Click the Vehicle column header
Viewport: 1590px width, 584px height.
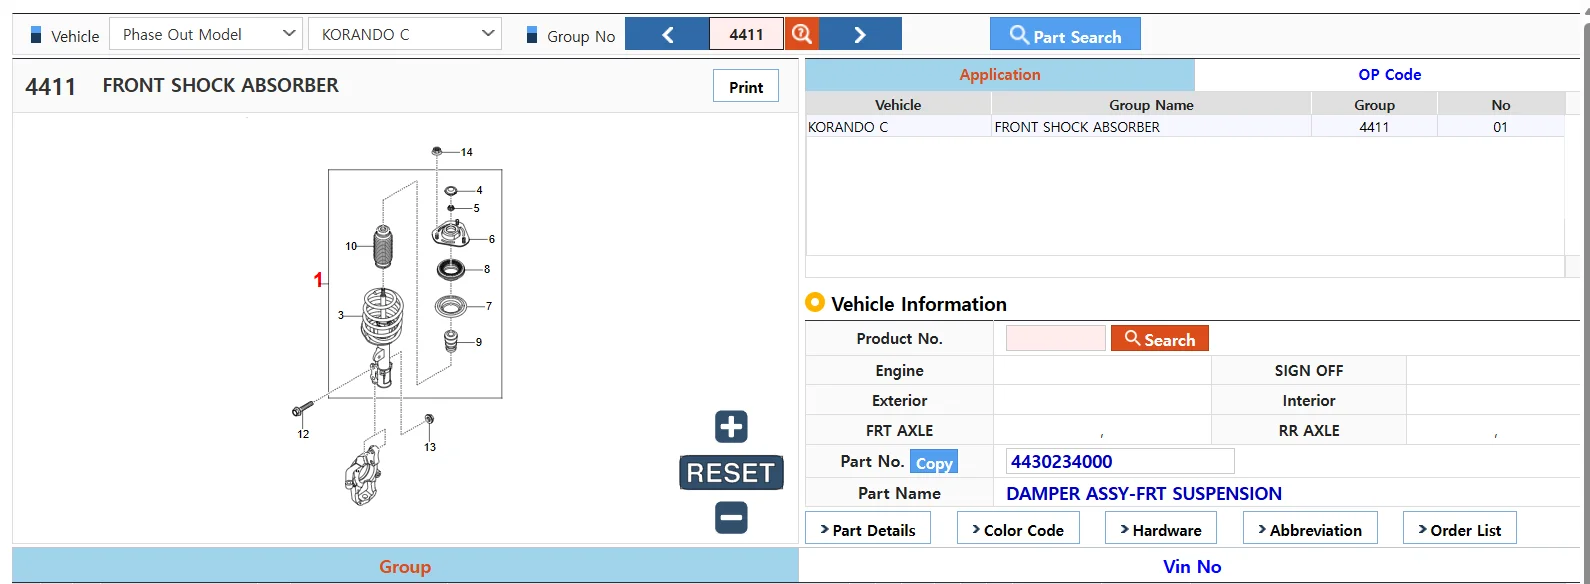pyautogui.click(x=898, y=104)
